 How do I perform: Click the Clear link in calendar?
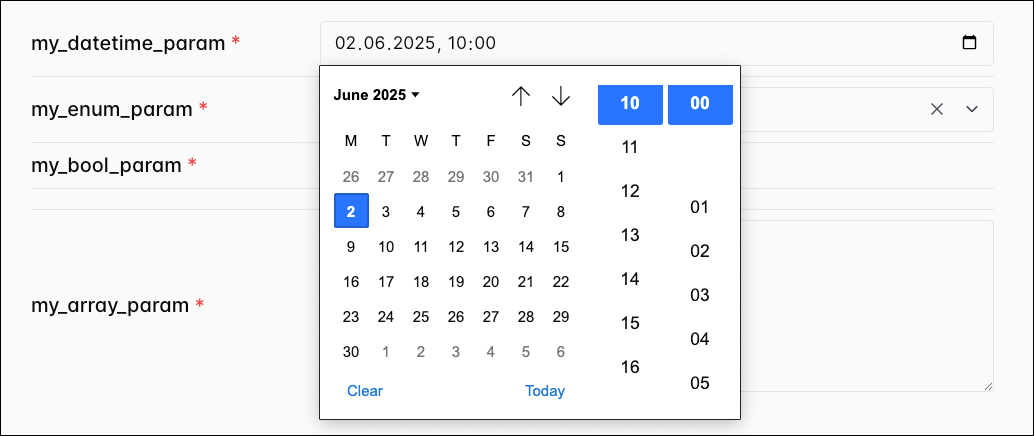click(x=365, y=391)
